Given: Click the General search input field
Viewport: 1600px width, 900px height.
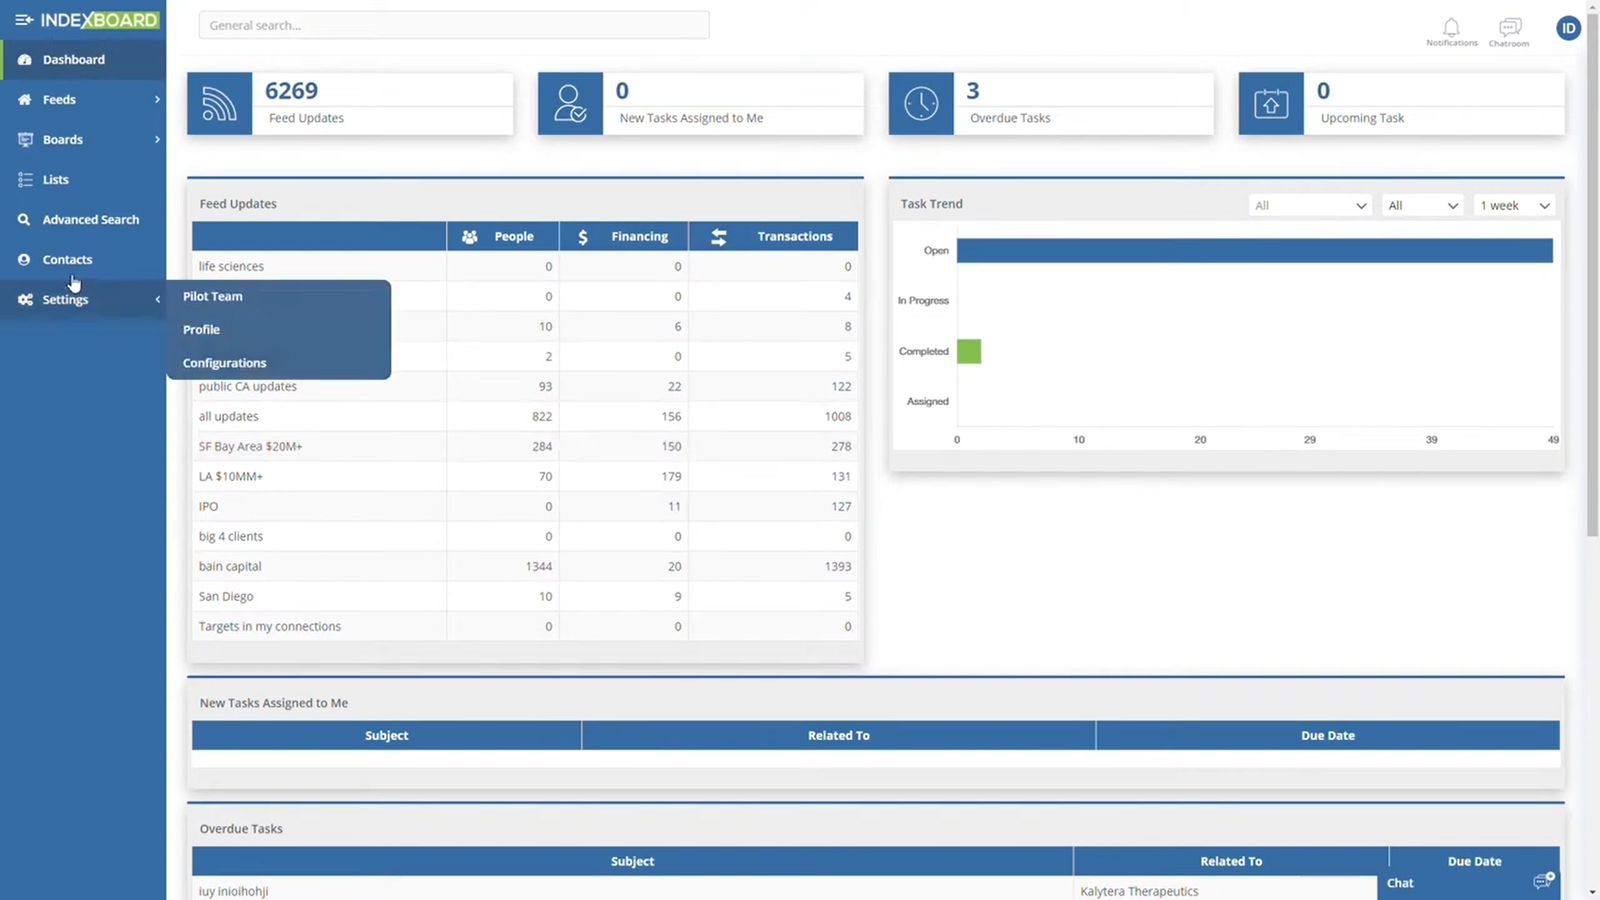Looking at the screenshot, I should click(454, 25).
